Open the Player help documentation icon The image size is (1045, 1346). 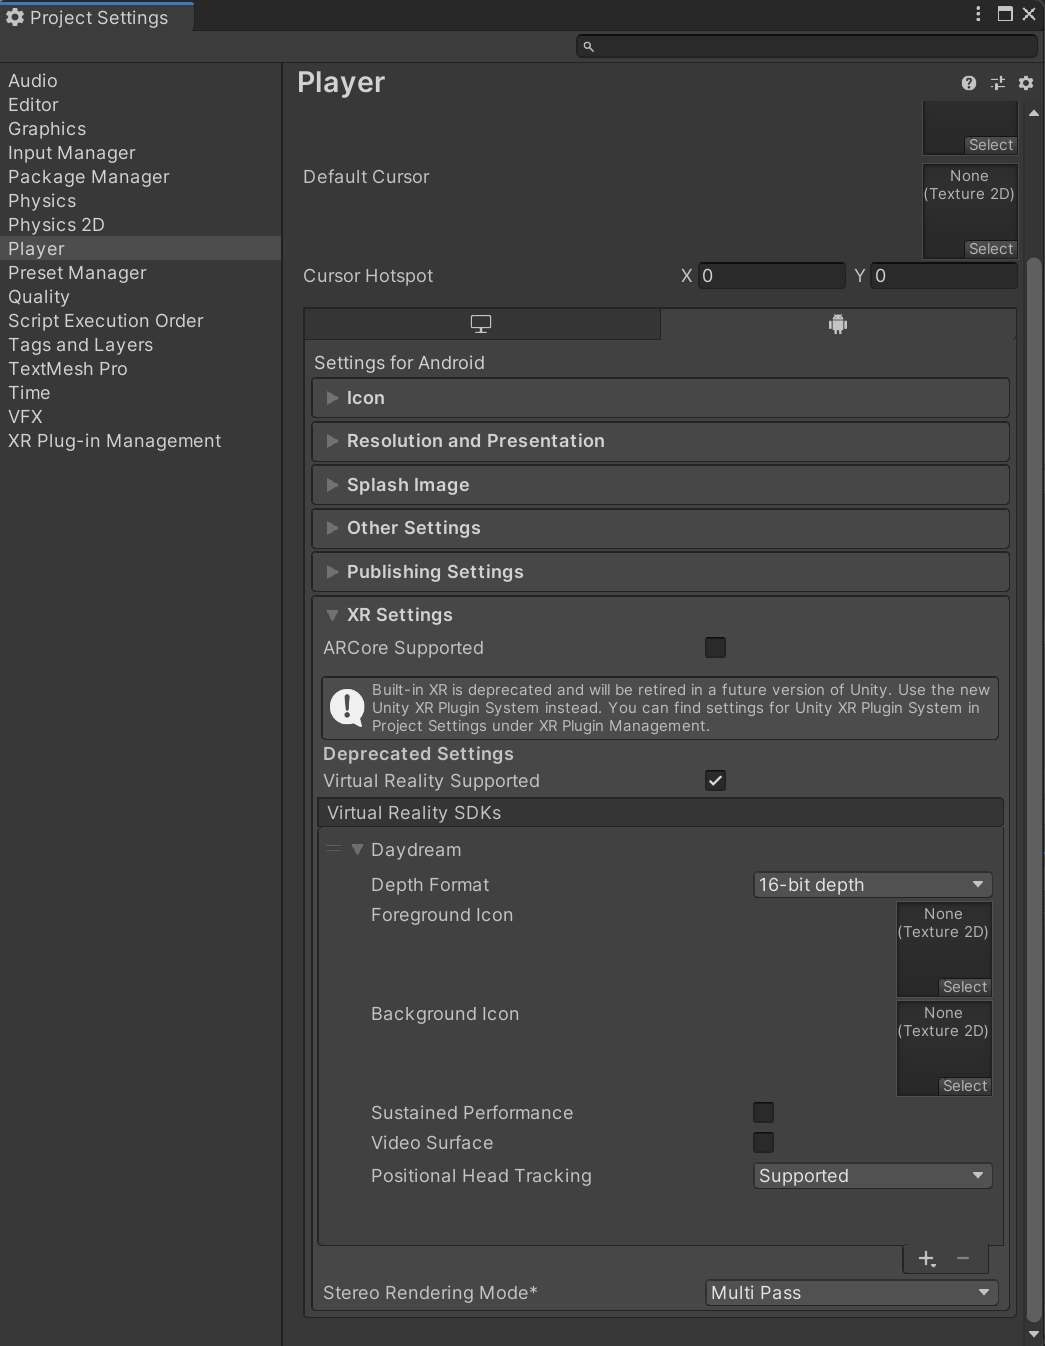pyautogui.click(x=968, y=83)
